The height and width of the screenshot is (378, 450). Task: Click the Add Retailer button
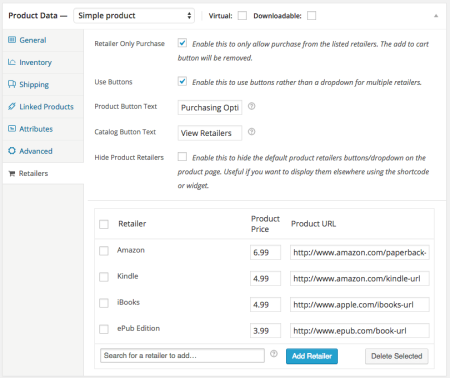[312, 356]
